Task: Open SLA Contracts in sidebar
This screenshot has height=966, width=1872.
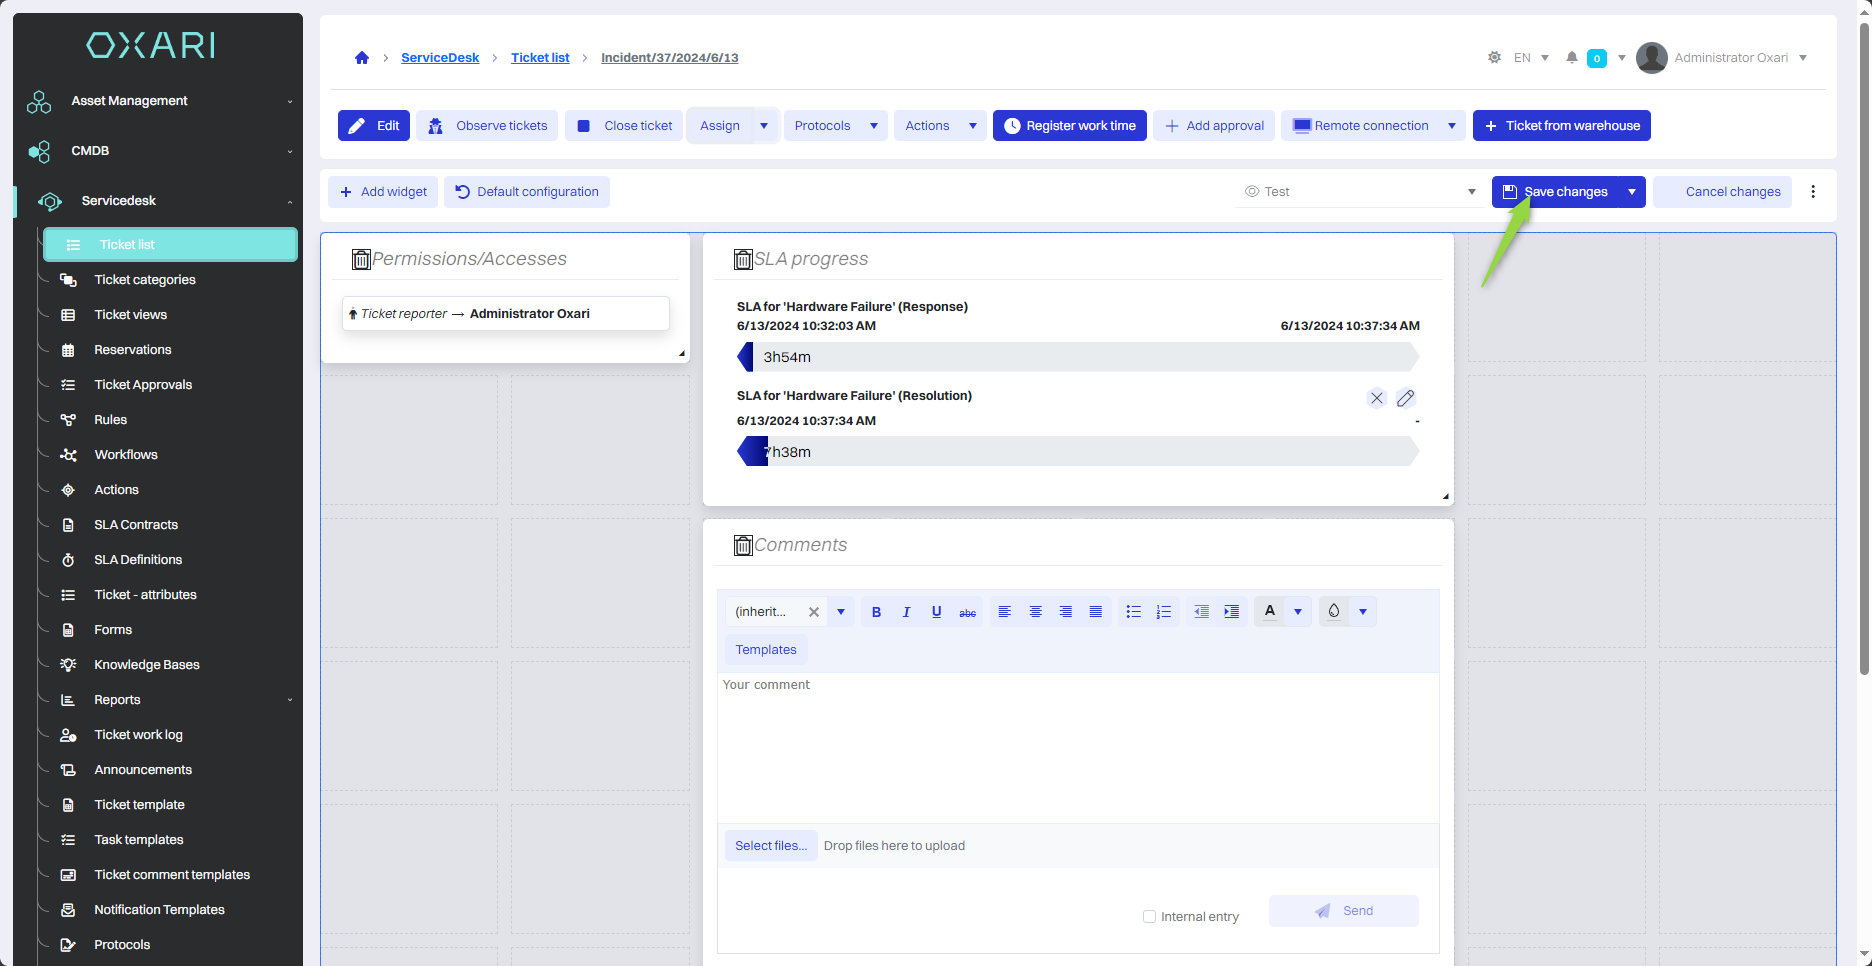Action: tap(136, 525)
